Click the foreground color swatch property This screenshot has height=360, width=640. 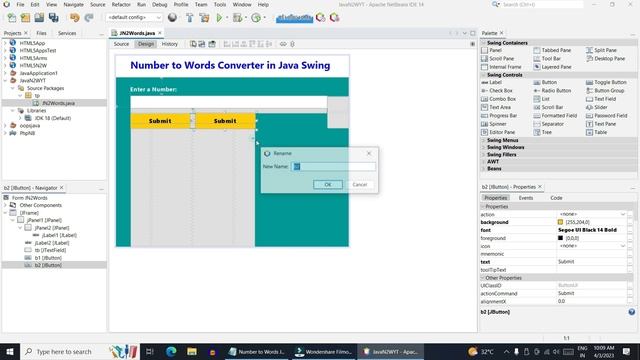560,238
